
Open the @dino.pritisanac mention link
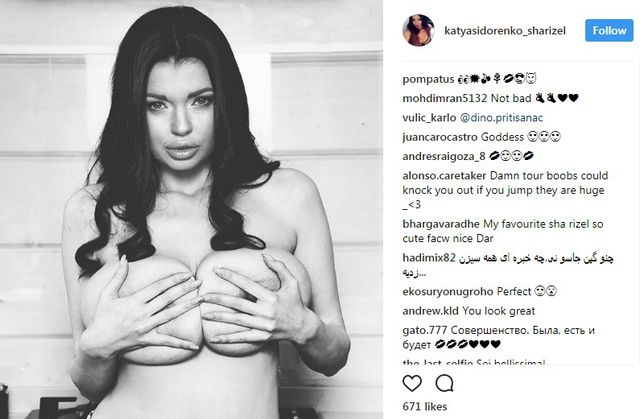[501, 118]
